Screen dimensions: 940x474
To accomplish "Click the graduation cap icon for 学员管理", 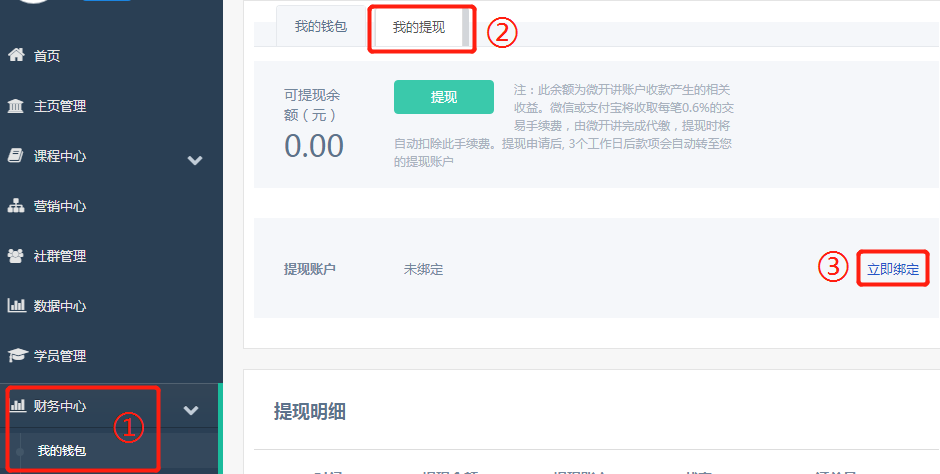I will (17, 355).
